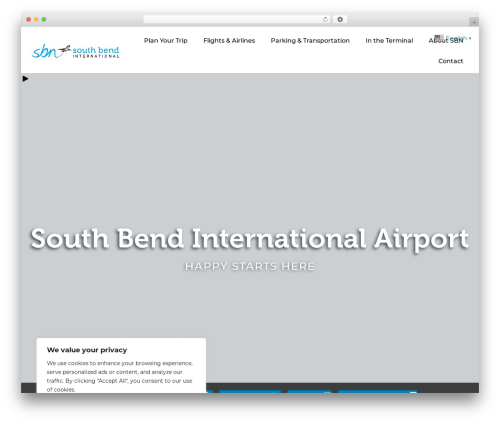Open the In the Terminal menu
500x423 pixels.
tap(389, 40)
